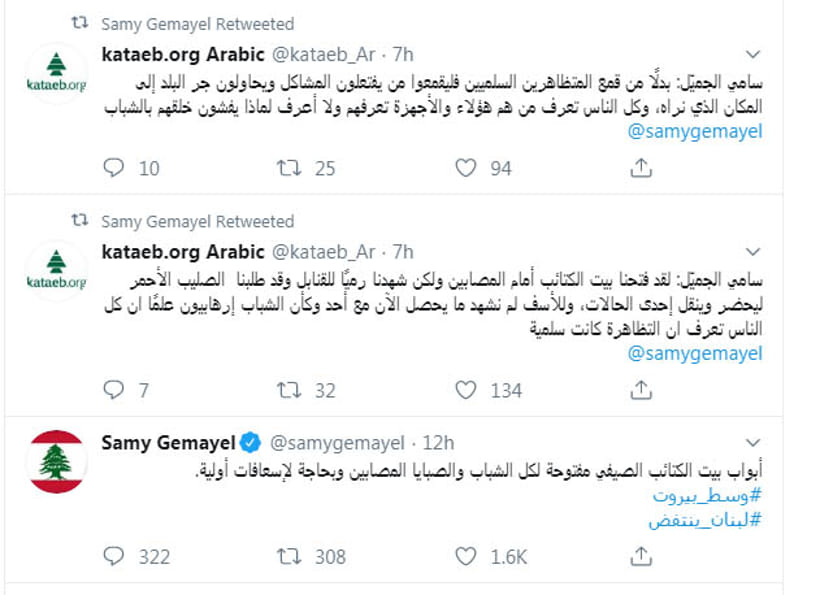The width and height of the screenshot is (820, 595).
Task: Retweet the tweet with 32 retweets
Action: pyautogui.click(x=289, y=390)
